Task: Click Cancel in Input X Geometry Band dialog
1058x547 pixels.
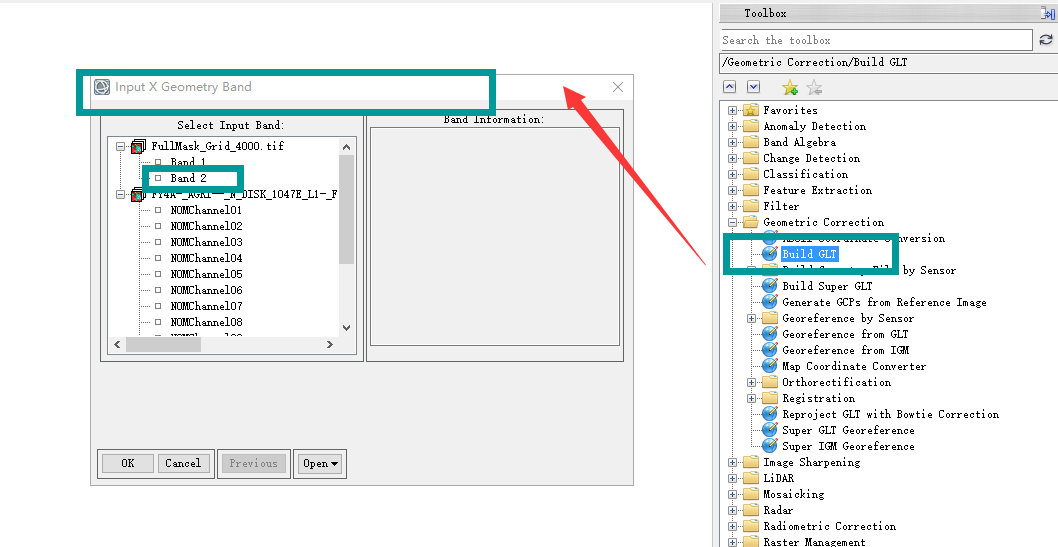Action: (183, 463)
